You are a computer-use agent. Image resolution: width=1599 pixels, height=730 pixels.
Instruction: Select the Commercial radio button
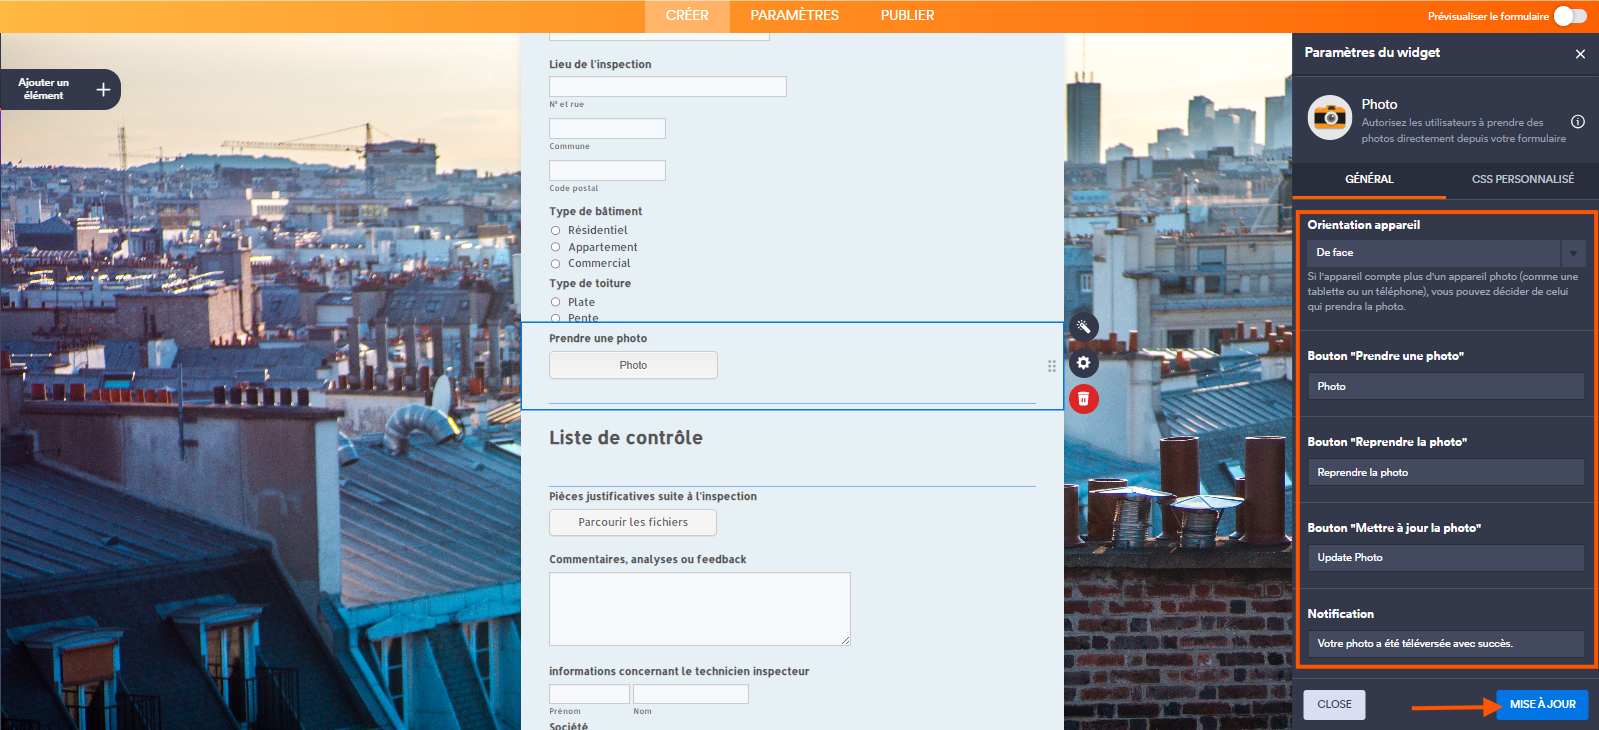[x=555, y=264]
